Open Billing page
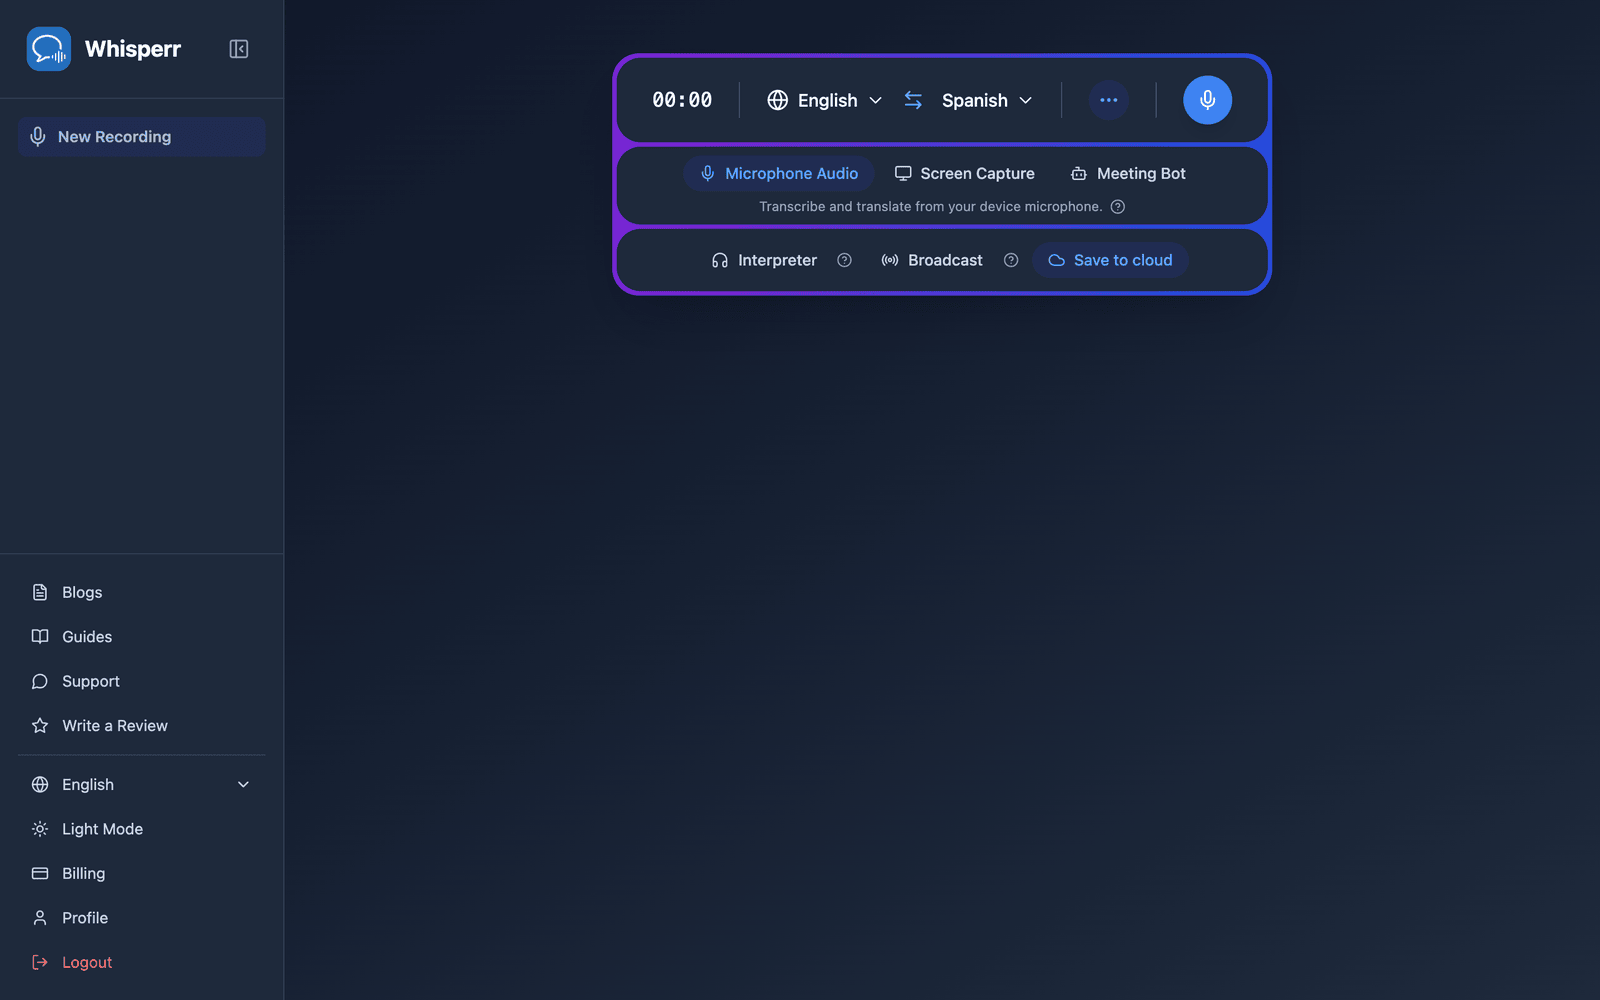The image size is (1600, 1000). (141, 873)
